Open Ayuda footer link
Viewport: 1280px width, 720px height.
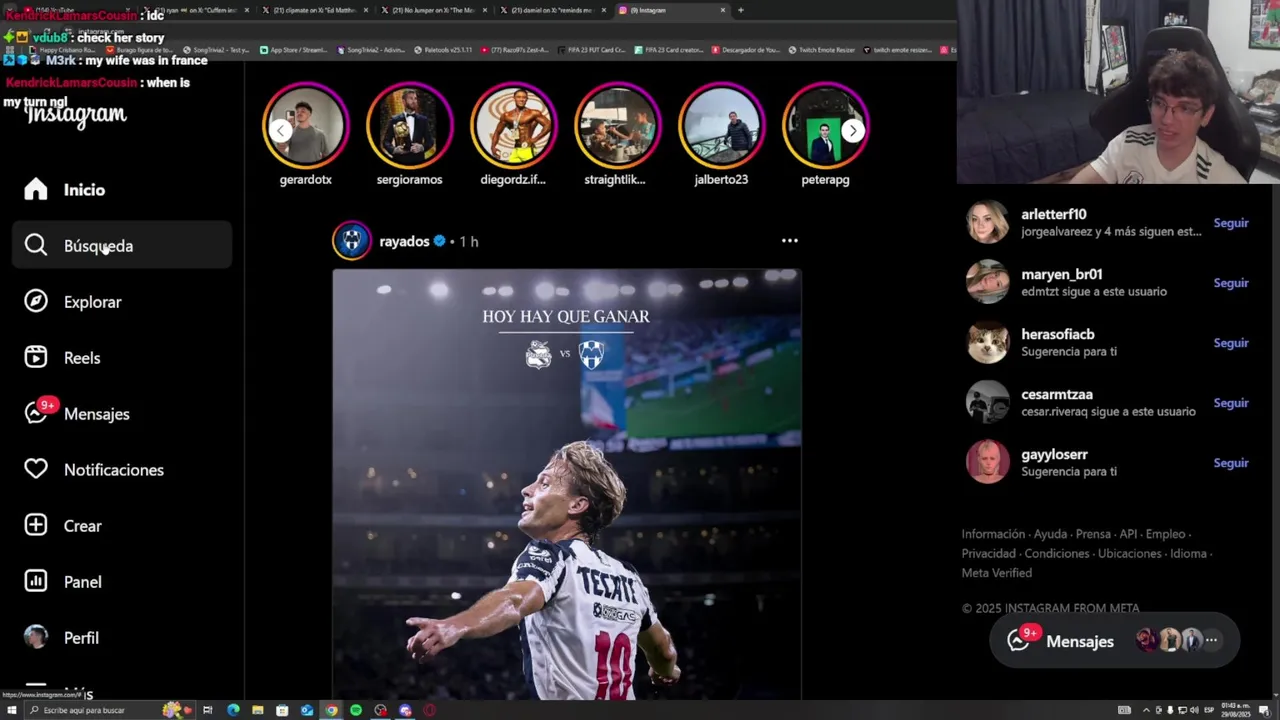click(1050, 534)
